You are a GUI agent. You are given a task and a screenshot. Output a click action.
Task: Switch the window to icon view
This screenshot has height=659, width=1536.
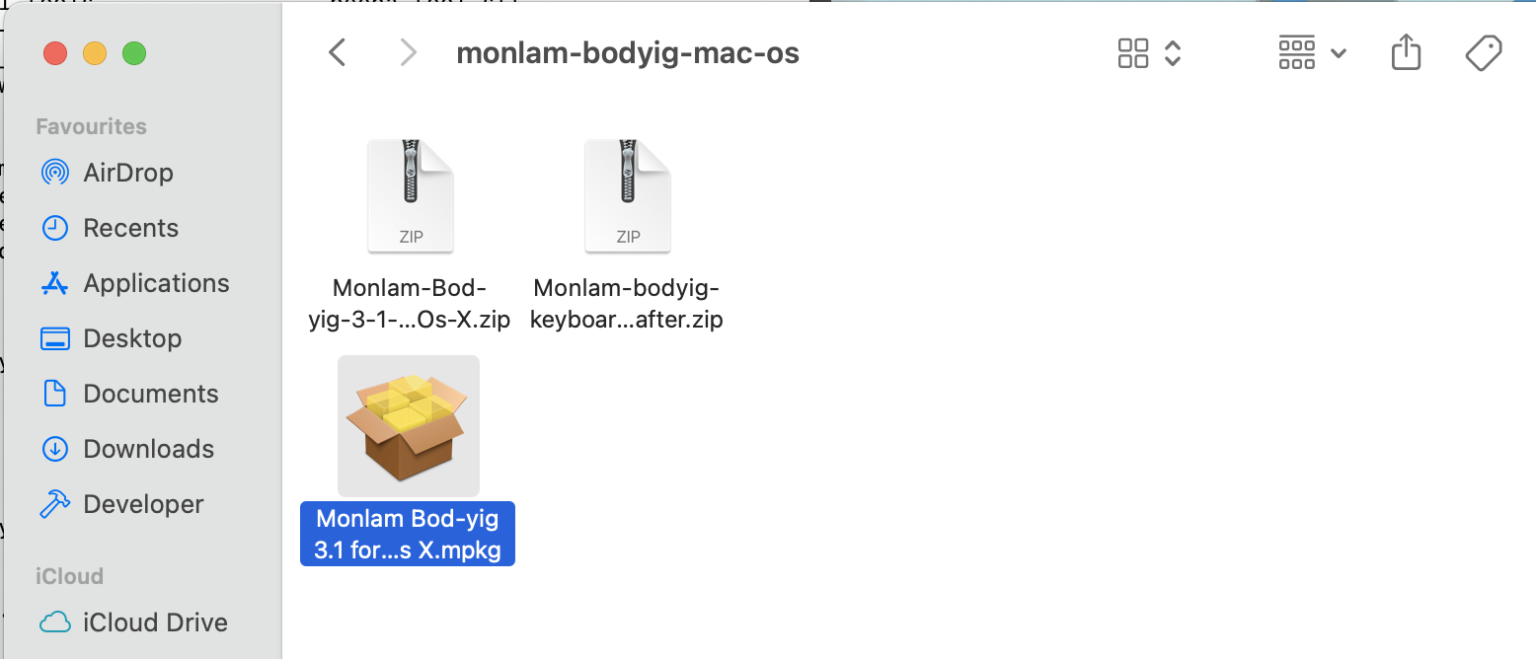1132,52
